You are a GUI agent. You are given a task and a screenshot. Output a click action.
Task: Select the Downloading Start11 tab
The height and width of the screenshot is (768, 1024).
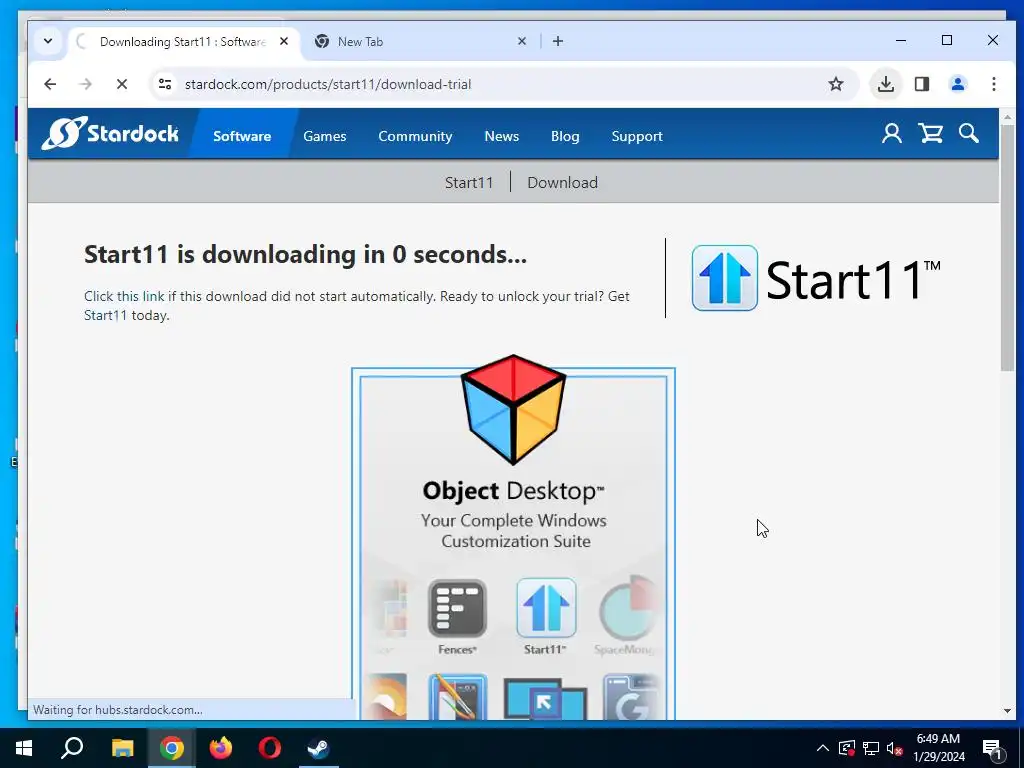pyautogui.click(x=184, y=41)
